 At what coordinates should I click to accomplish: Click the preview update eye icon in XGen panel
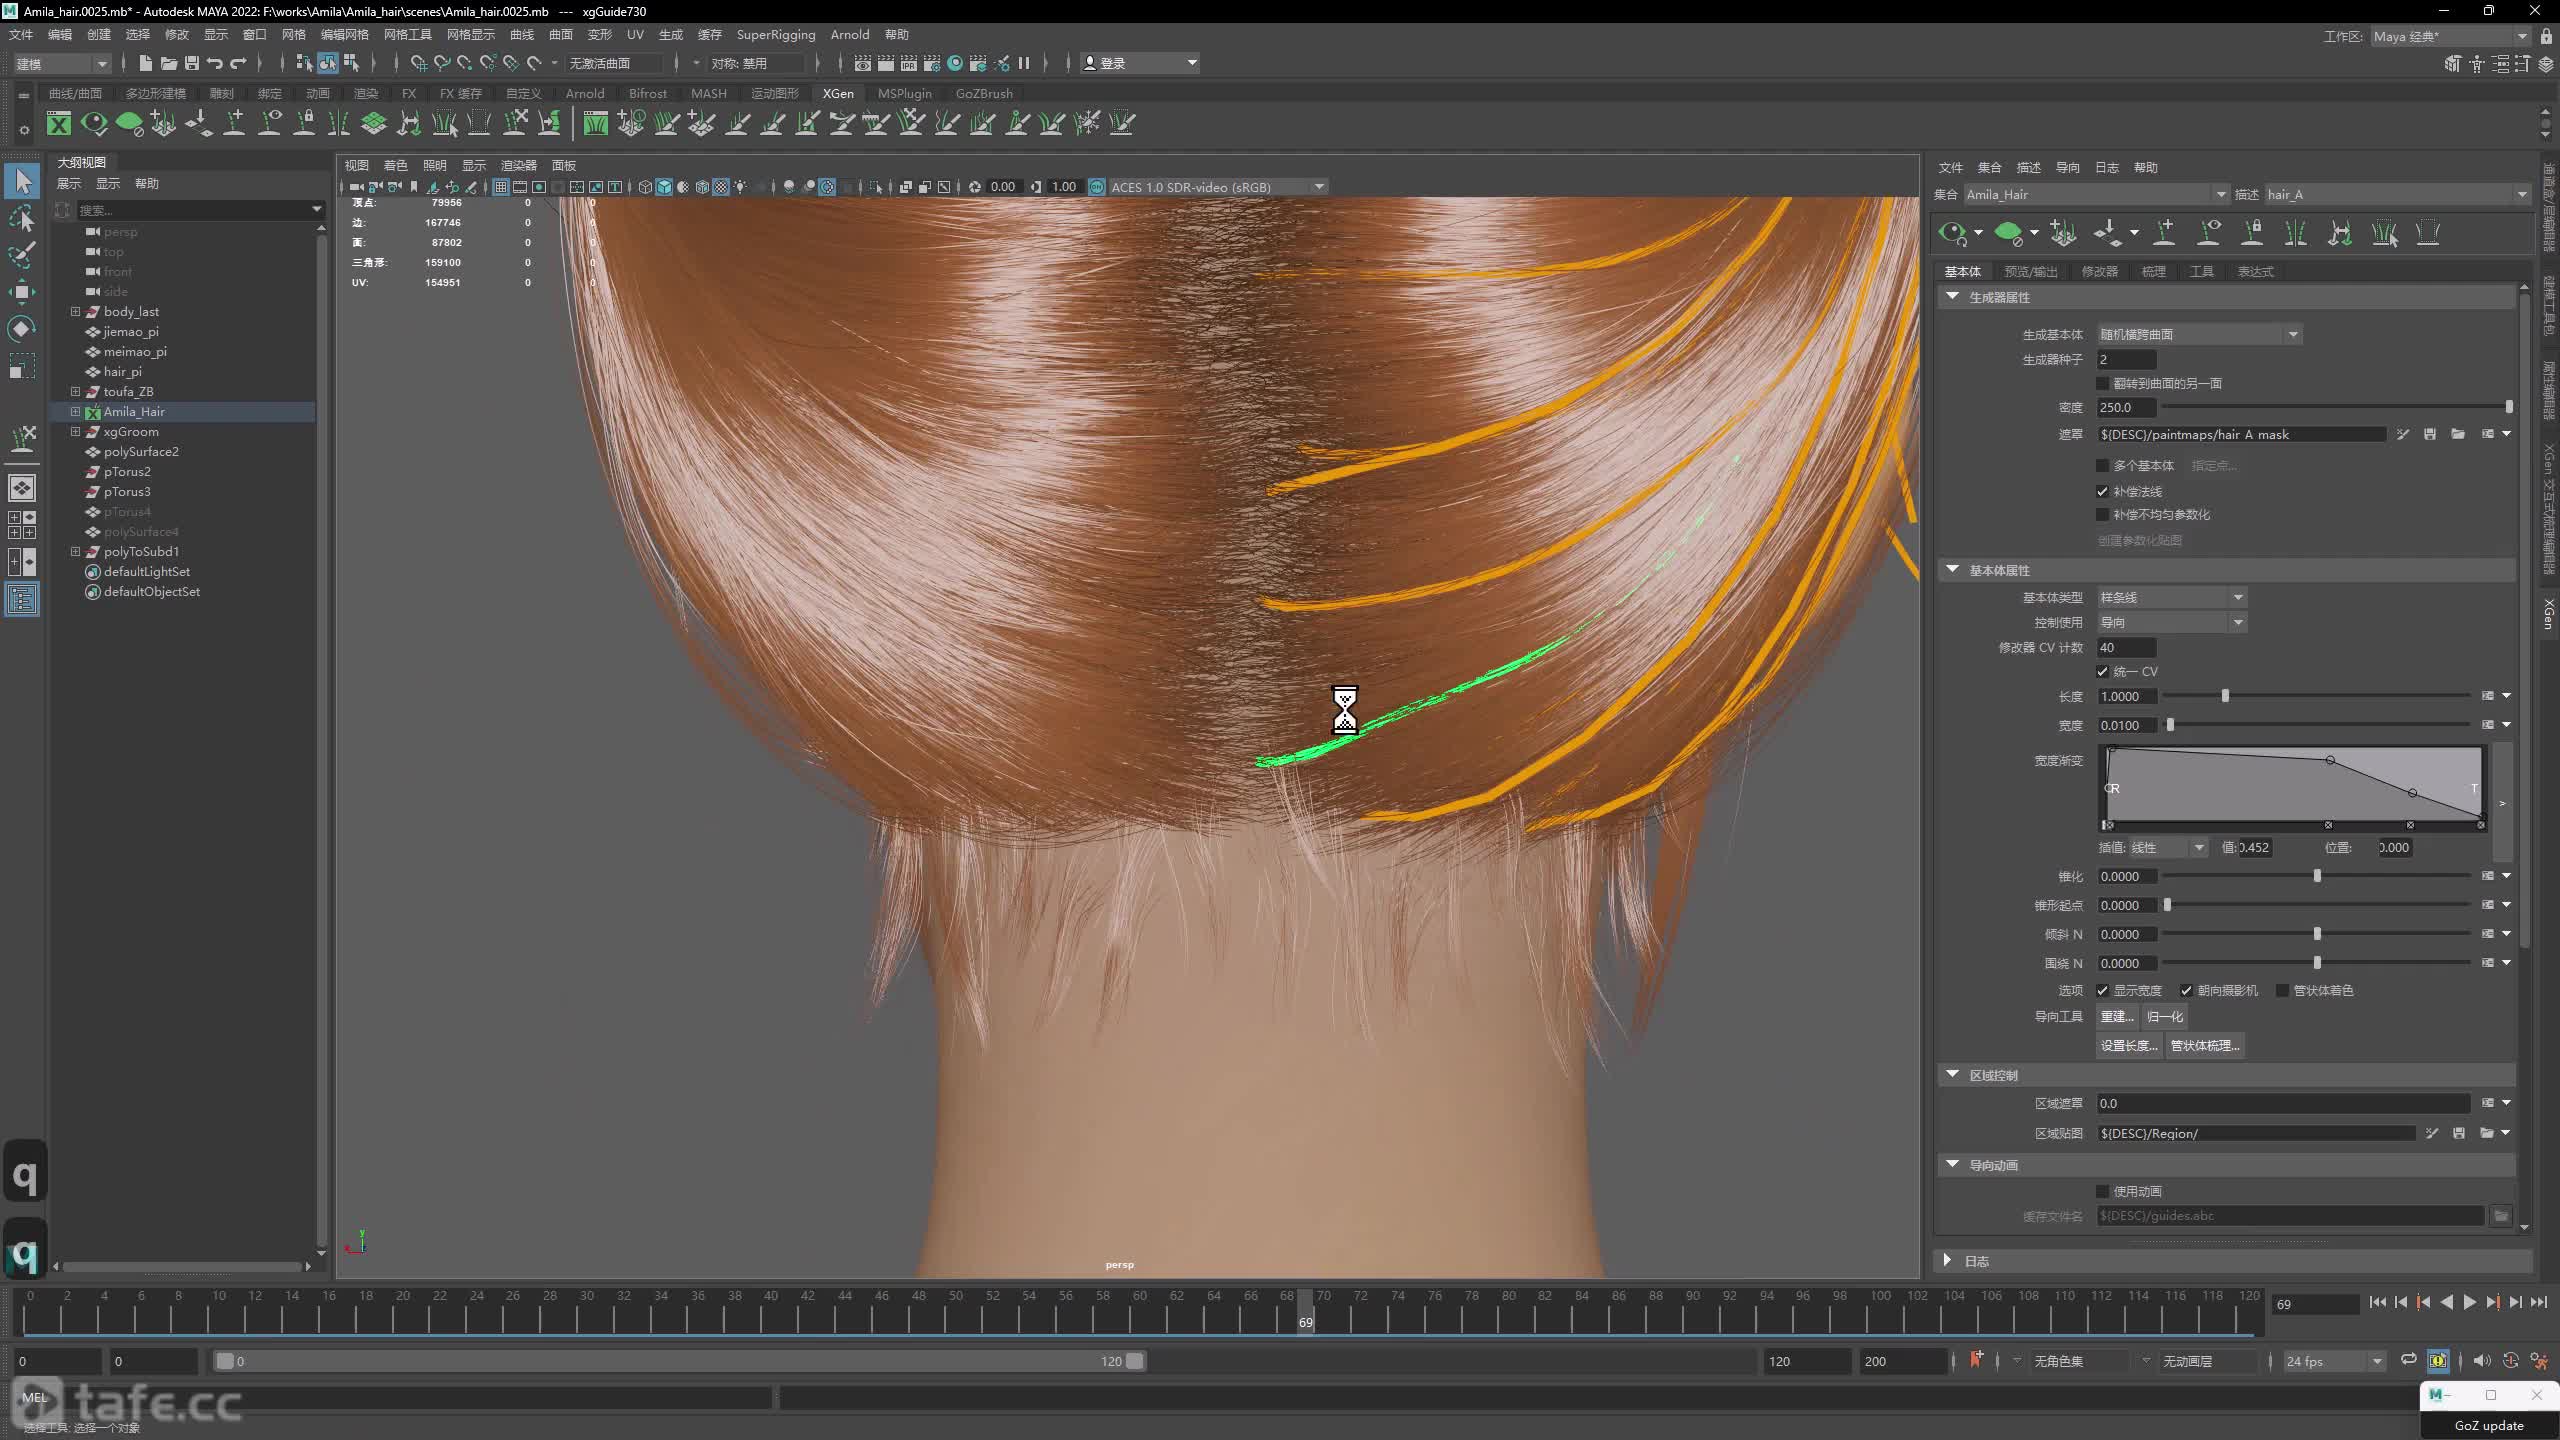[1952, 234]
